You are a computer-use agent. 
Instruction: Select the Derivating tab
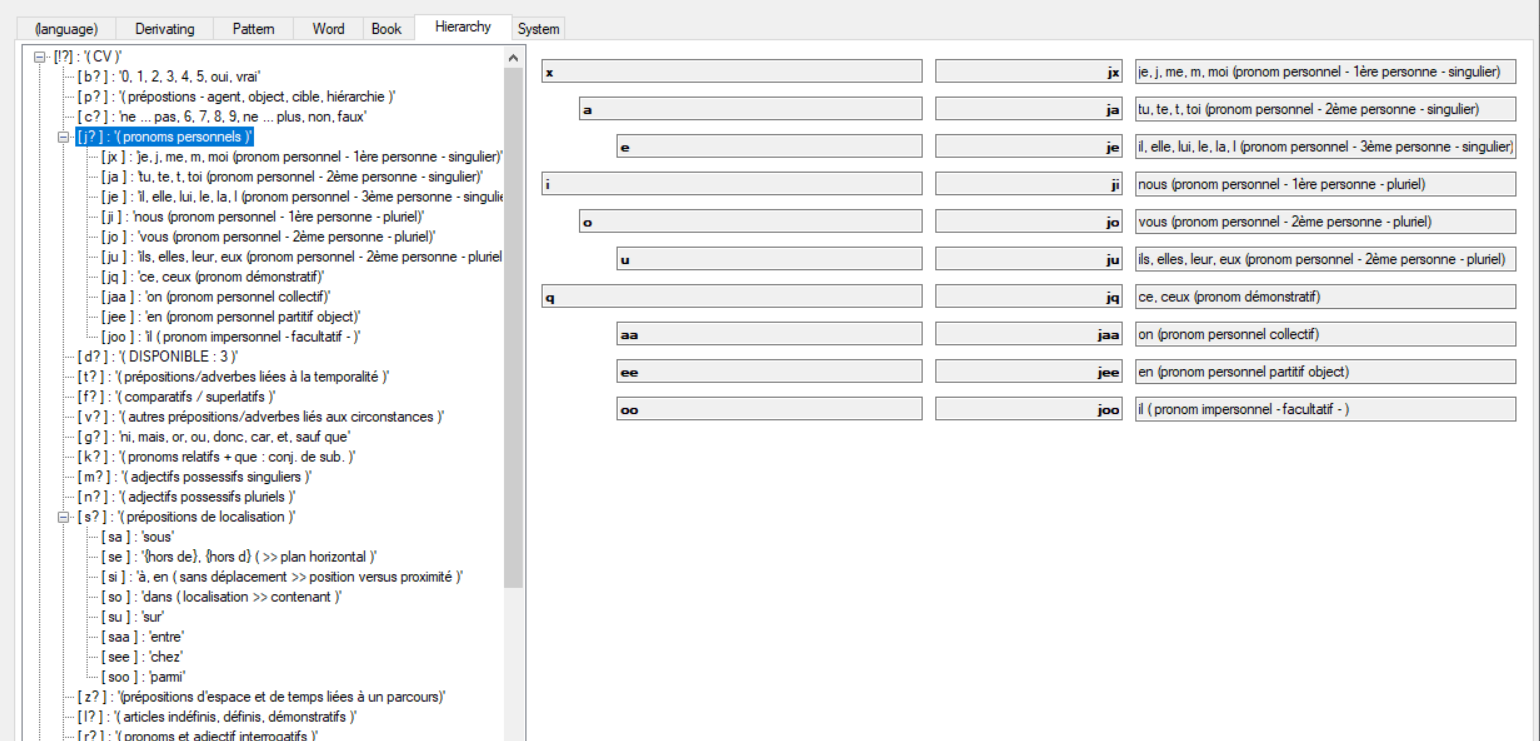pos(164,29)
